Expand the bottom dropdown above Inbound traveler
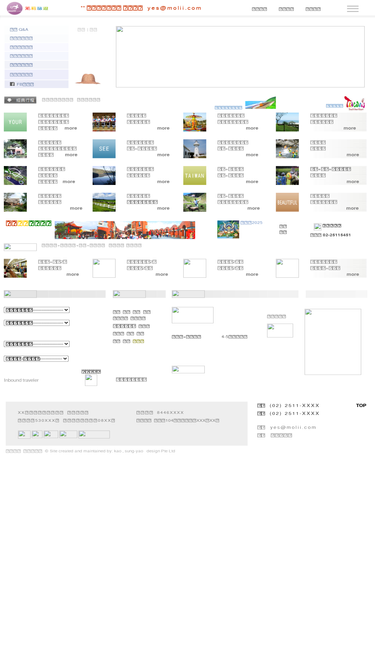375x667 pixels. [x=36, y=359]
